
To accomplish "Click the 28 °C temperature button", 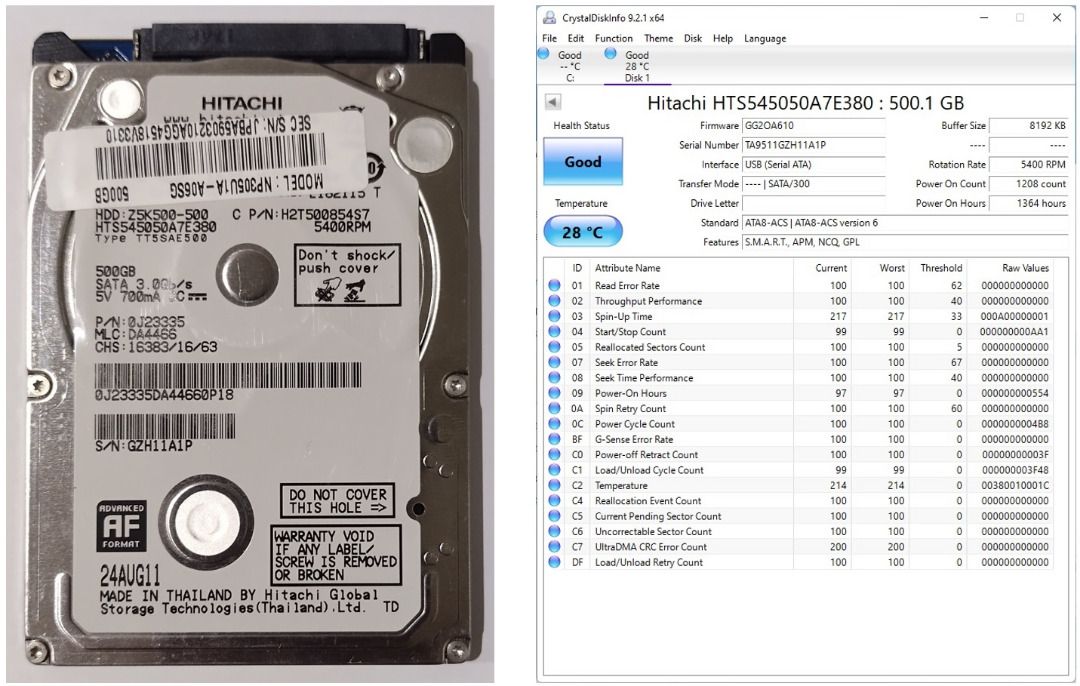I will (583, 230).
